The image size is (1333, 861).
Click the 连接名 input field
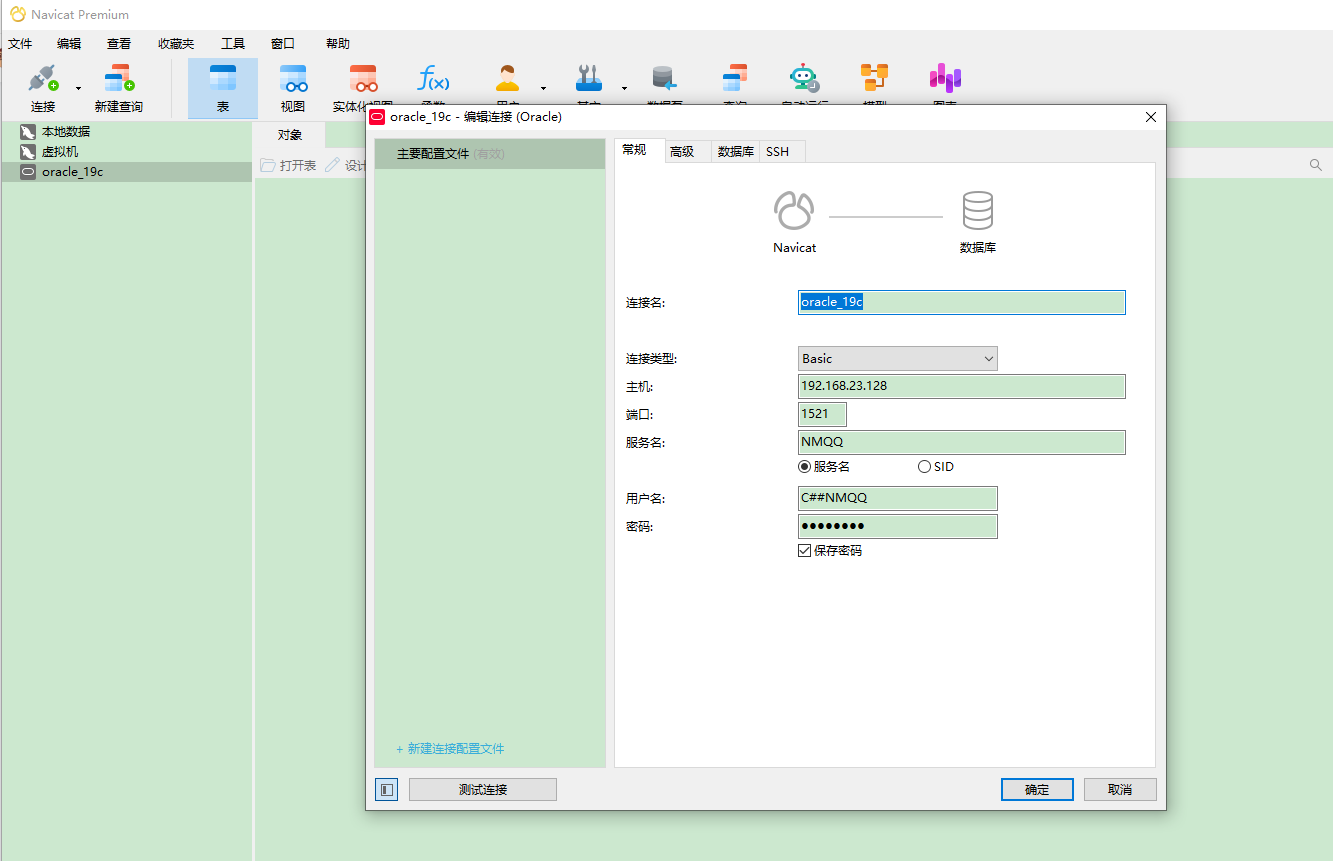[x=962, y=302]
